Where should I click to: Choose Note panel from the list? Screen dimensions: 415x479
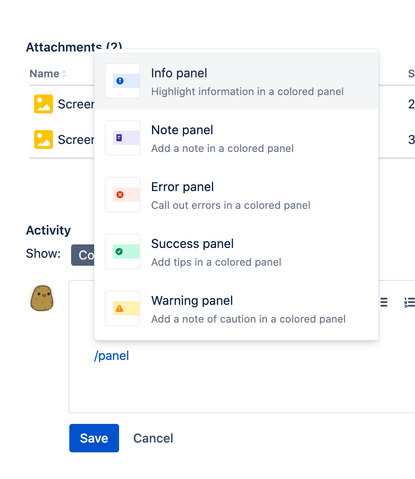point(236,138)
